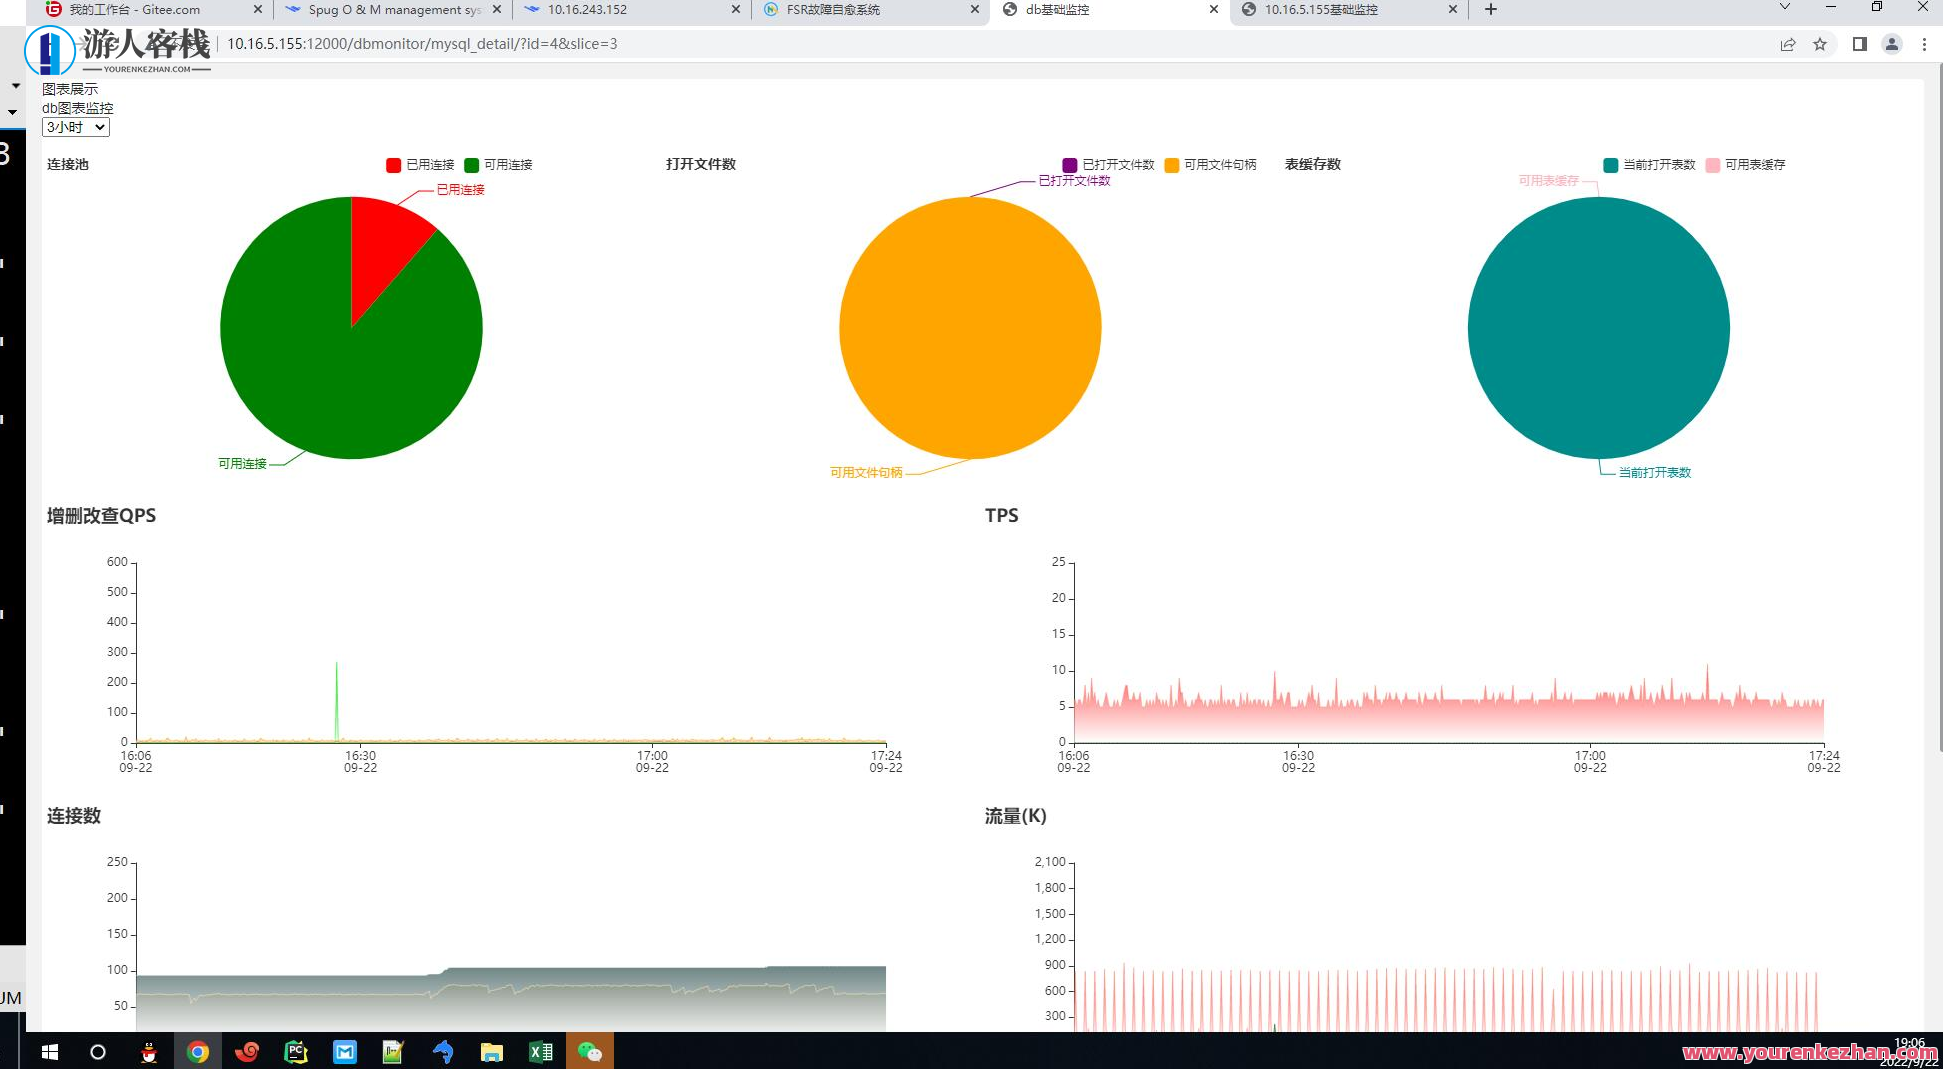Open the MySQL dolphin icon in the taskbar

tap(443, 1052)
